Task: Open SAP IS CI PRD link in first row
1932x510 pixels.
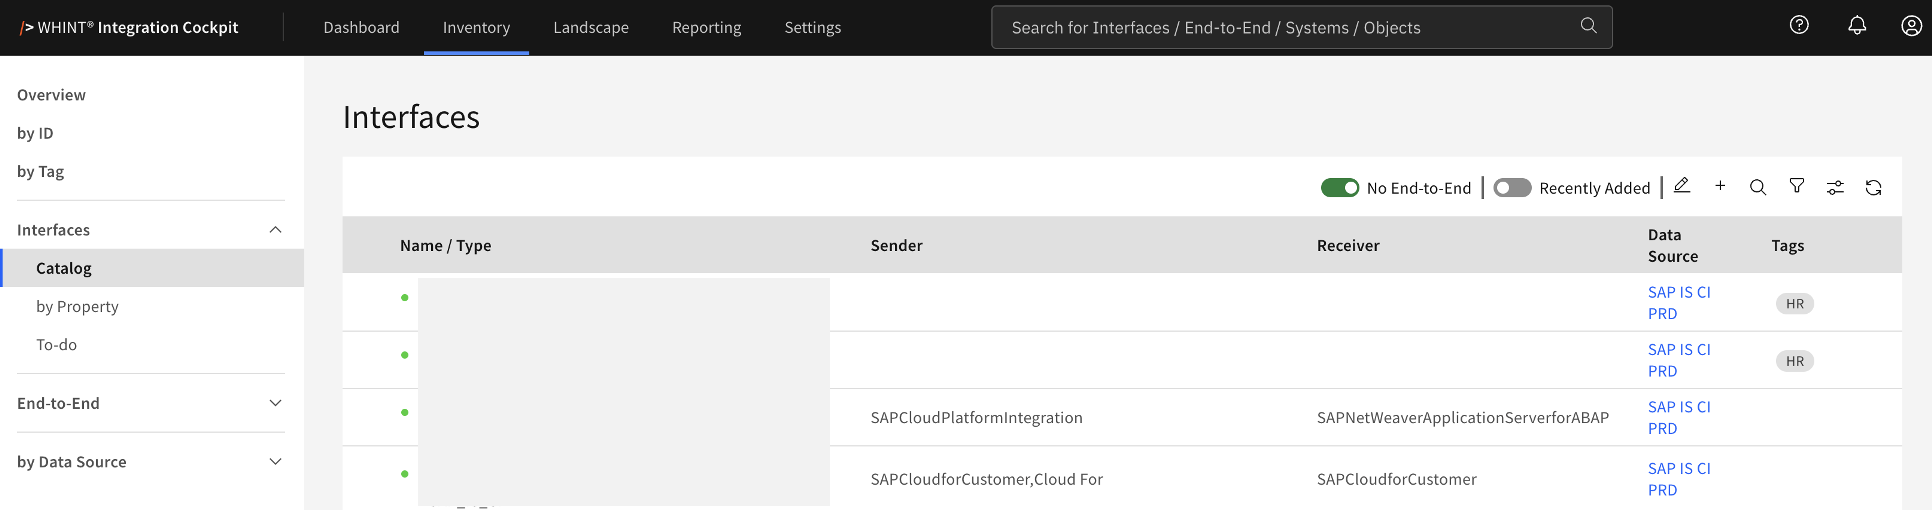Action: point(1679,302)
